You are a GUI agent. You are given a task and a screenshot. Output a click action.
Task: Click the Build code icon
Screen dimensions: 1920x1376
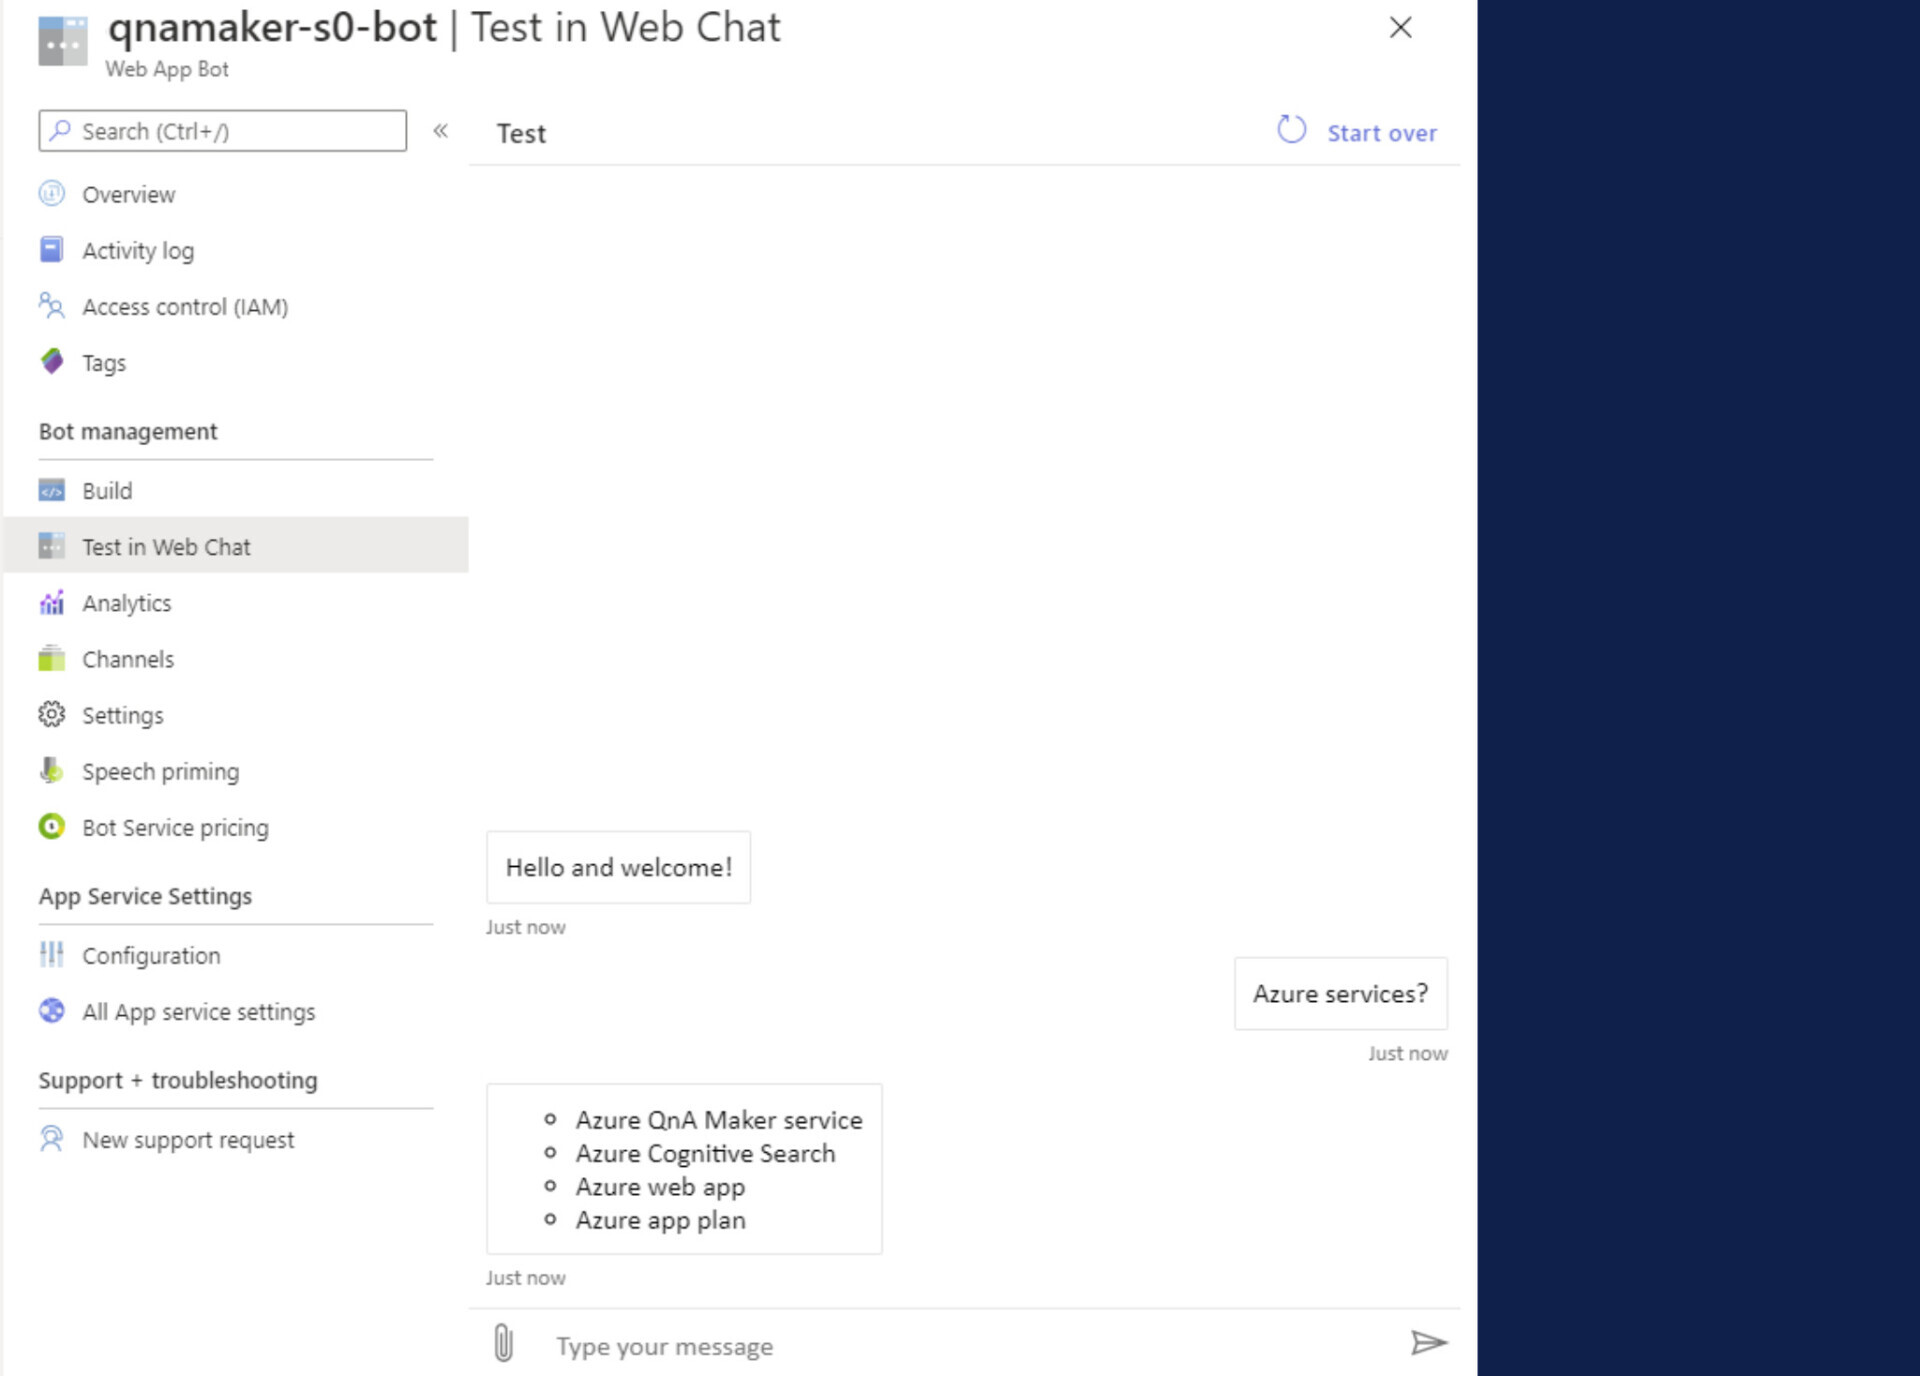click(x=52, y=491)
